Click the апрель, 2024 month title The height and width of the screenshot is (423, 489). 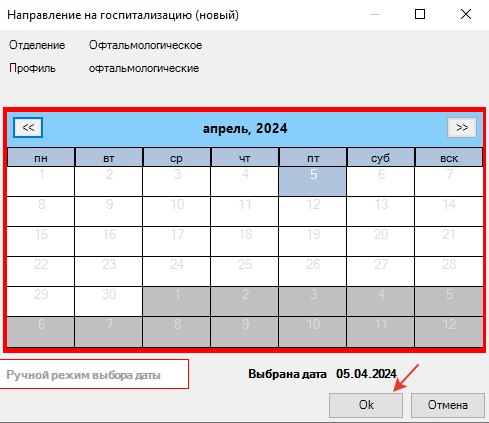pos(245,129)
